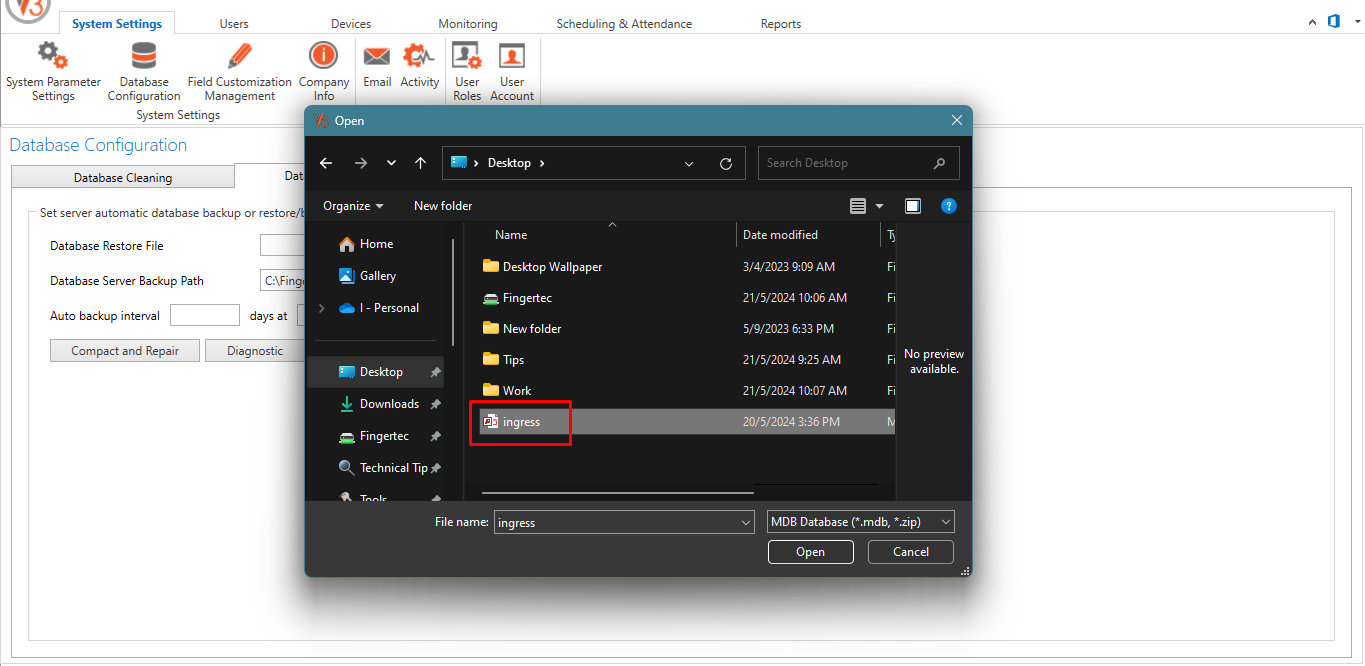Image resolution: width=1365 pixels, height=666 pixels.
Task: Toggle the preview pane button
Action: click(913, 206)
